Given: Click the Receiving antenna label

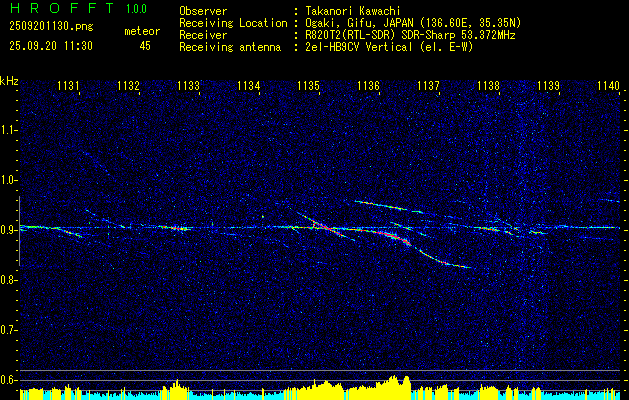Looking at the screenshot, I should point(230,47).
